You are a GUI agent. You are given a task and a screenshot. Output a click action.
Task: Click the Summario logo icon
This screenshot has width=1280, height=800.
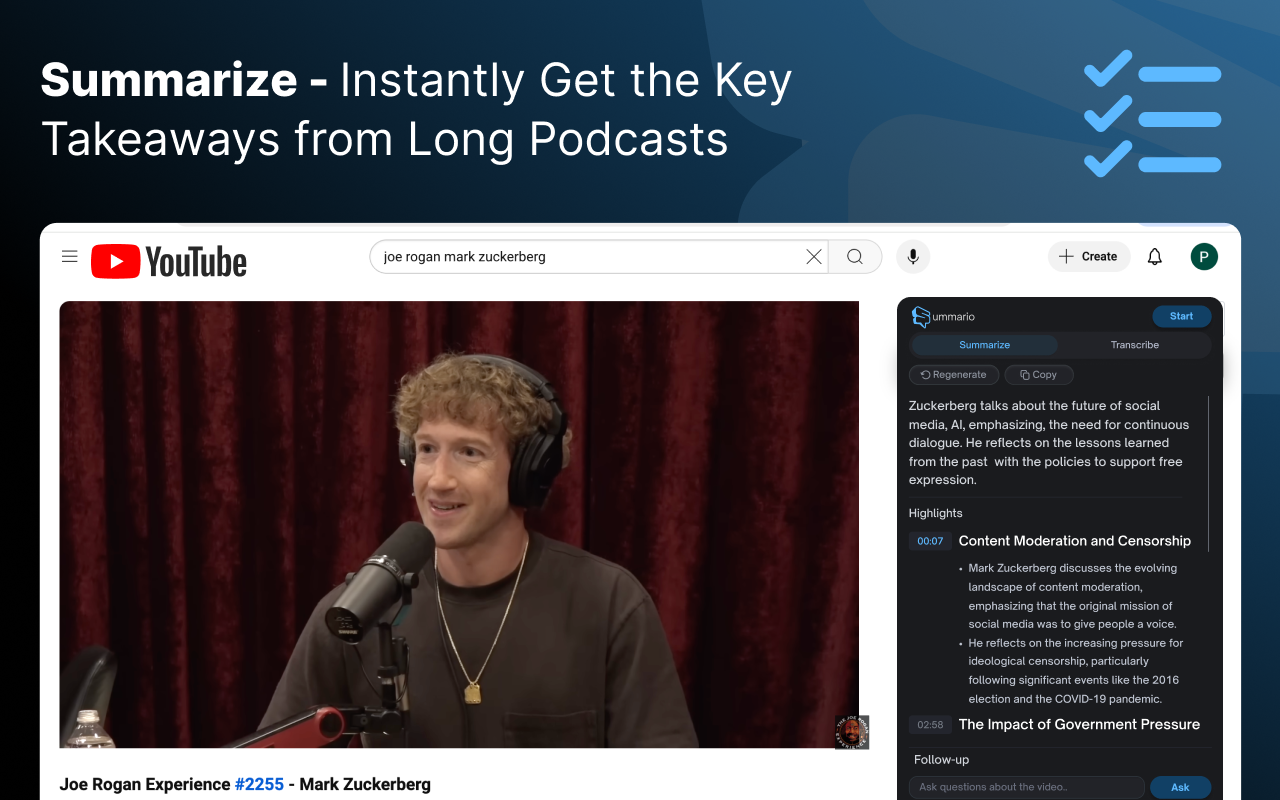click(x=921, y=317)
